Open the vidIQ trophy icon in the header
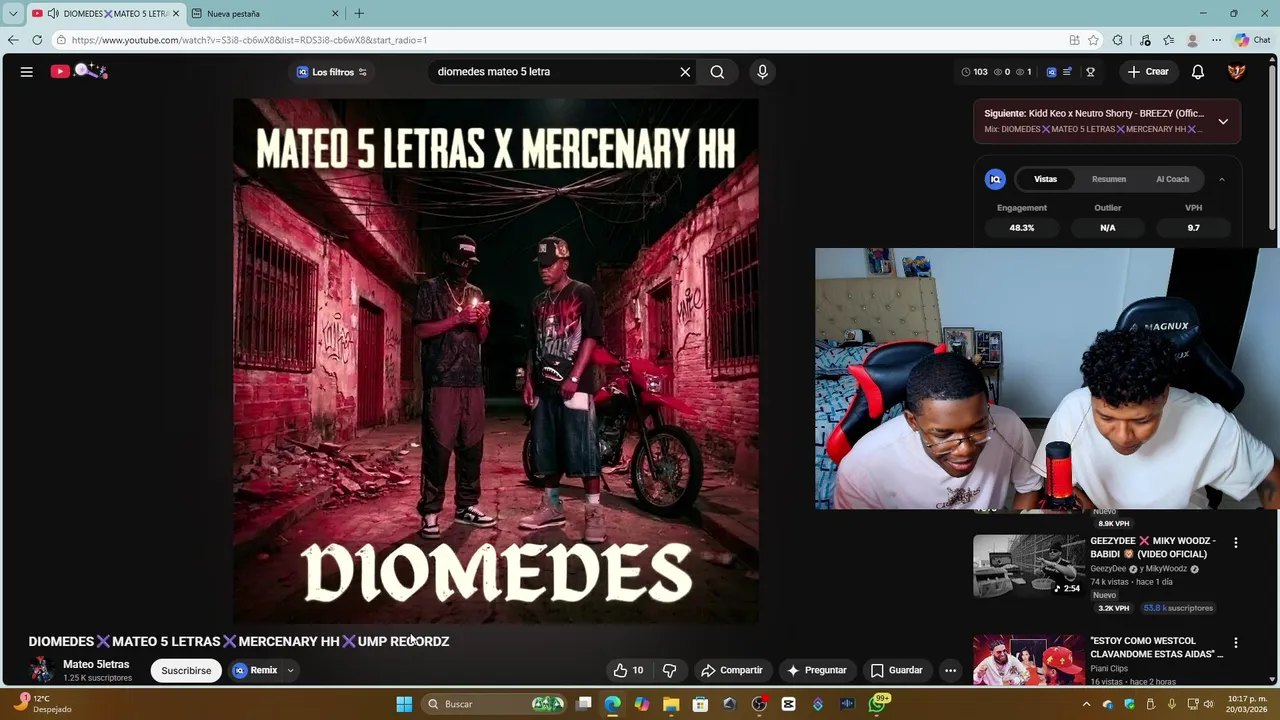 (x=1090, y=72)
